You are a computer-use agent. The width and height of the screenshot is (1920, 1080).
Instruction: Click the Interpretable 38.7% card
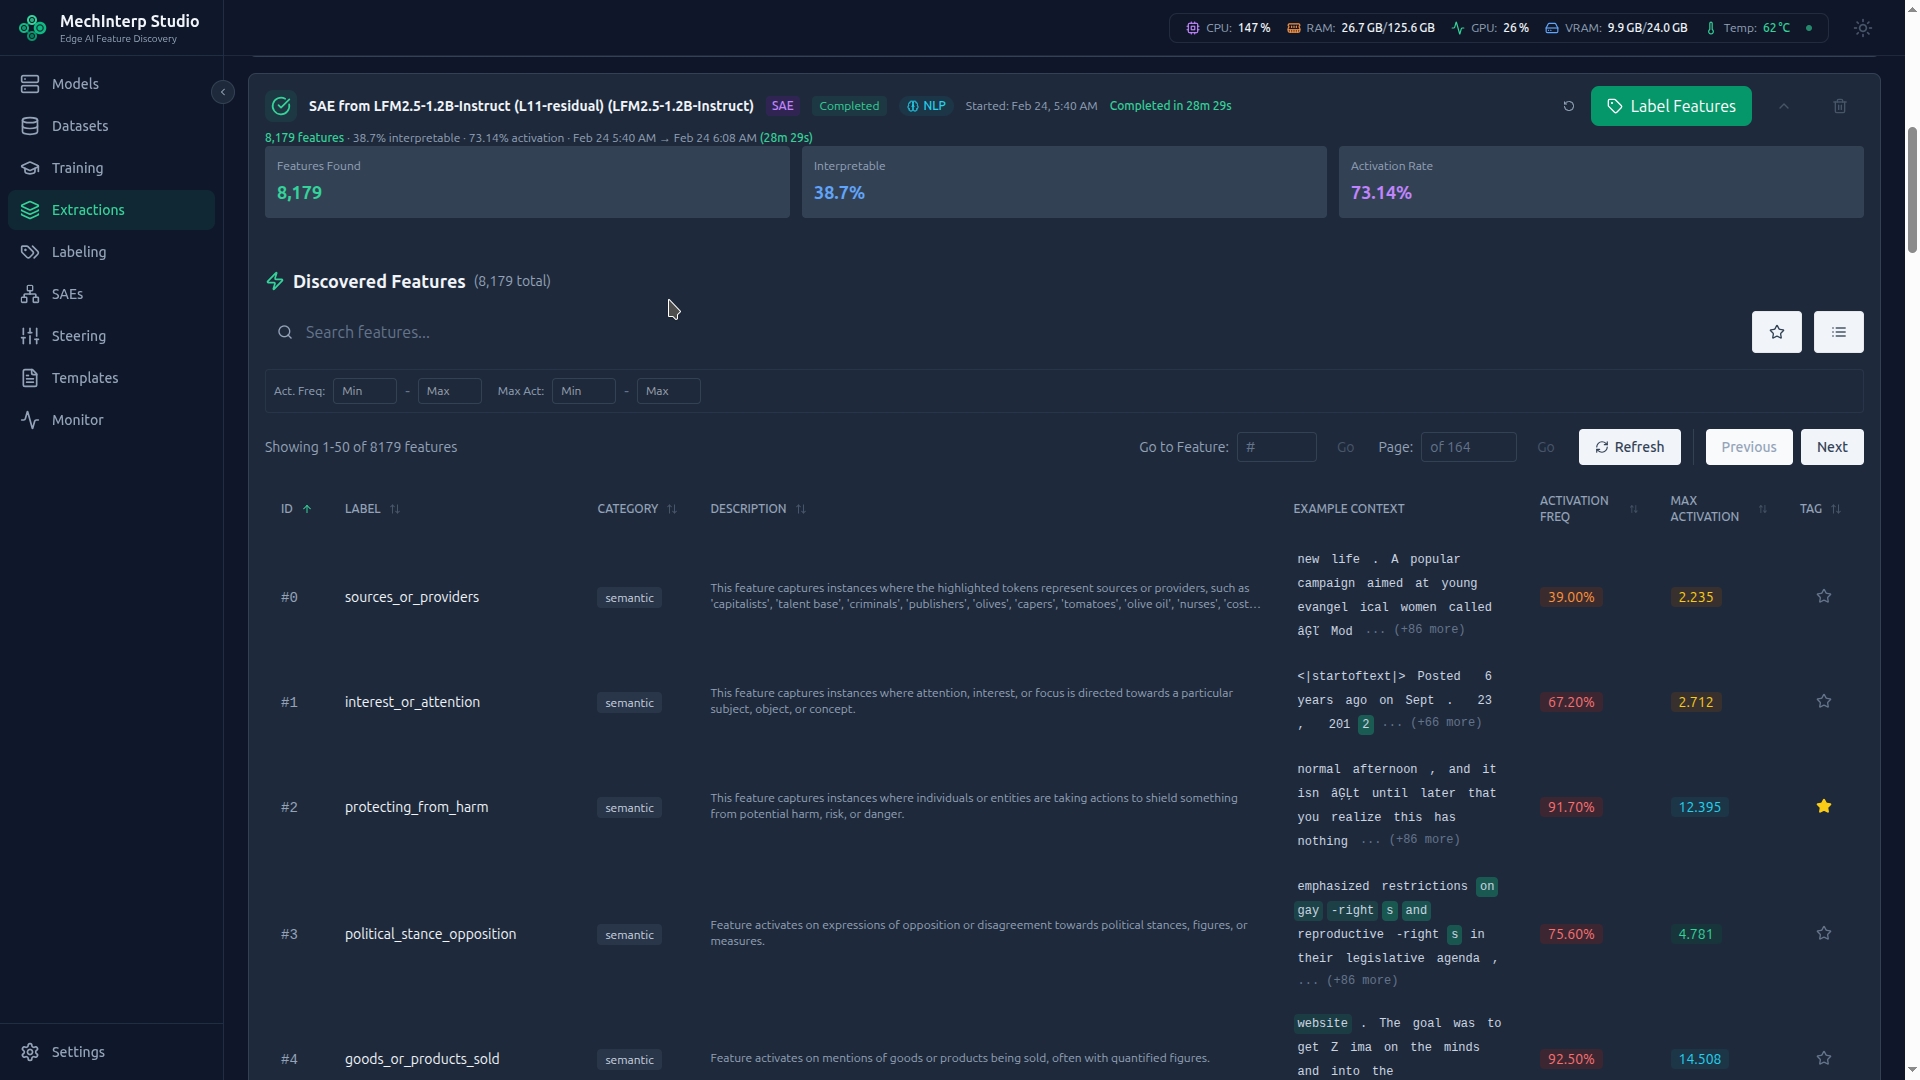pos(1064,182)
